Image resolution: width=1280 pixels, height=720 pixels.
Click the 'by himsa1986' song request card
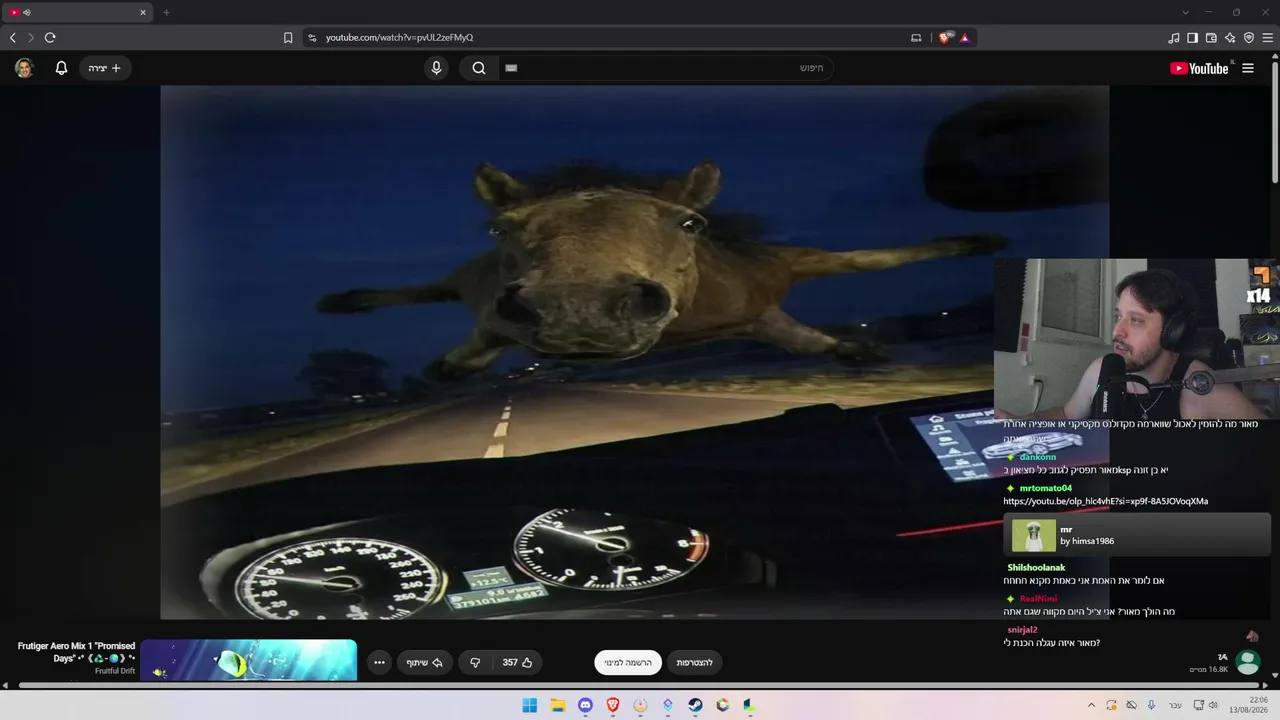1137,535
